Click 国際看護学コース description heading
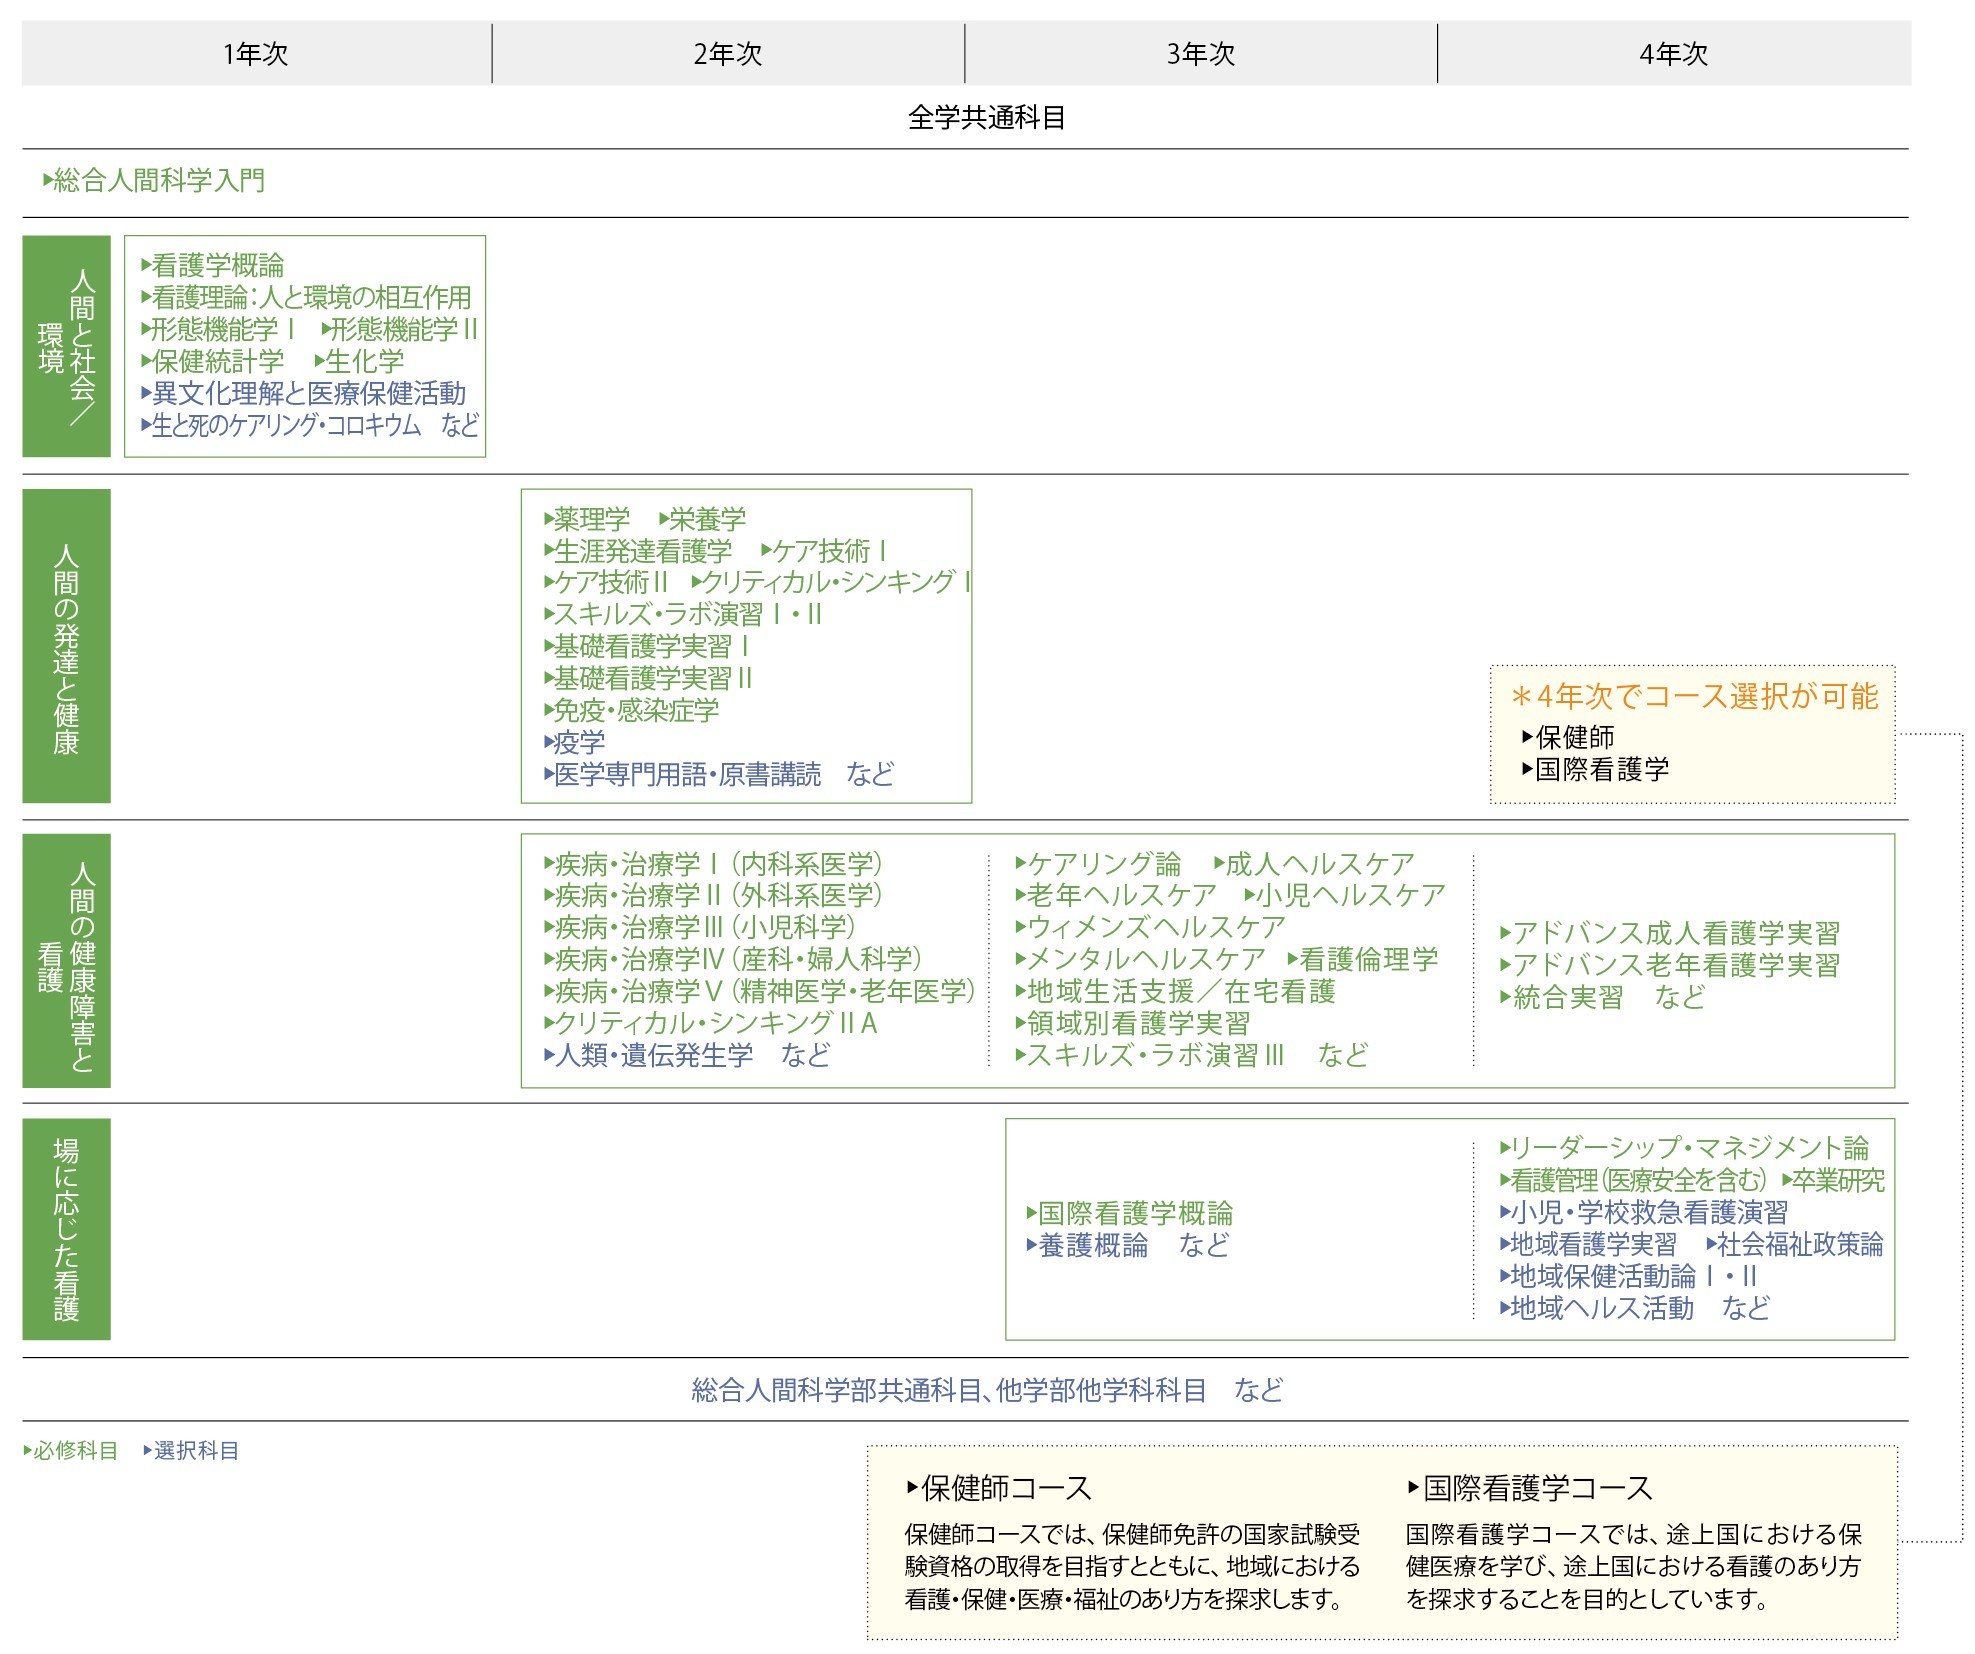 (x=1530, y=1488)
